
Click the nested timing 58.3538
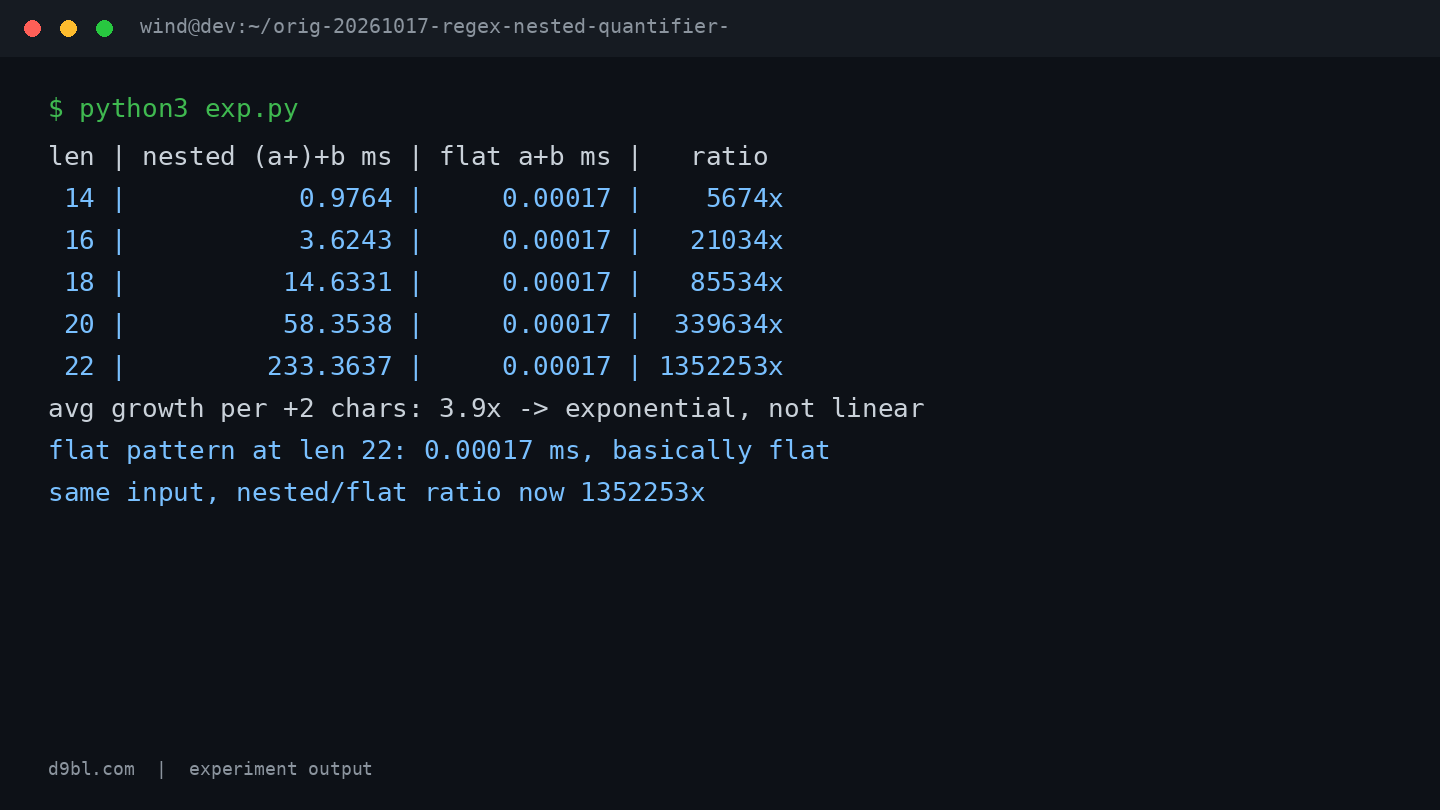(x=338, y=324)
